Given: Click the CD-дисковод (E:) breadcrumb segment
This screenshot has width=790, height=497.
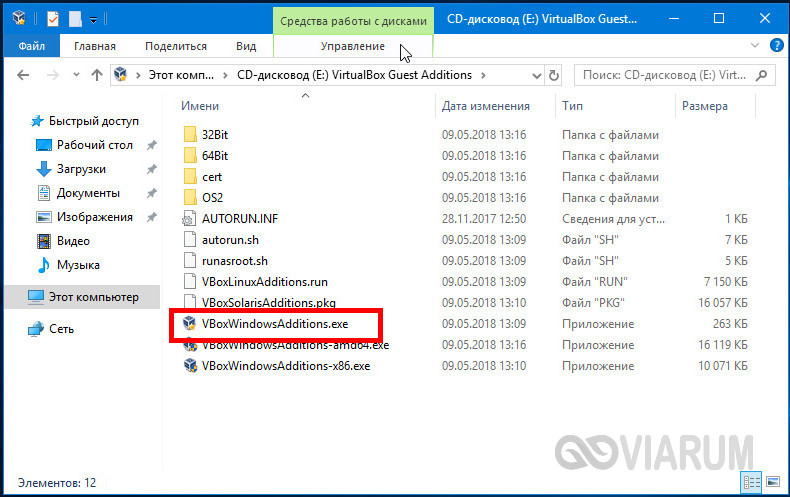Looking at the screenshot, I should (x=354, y=75).
